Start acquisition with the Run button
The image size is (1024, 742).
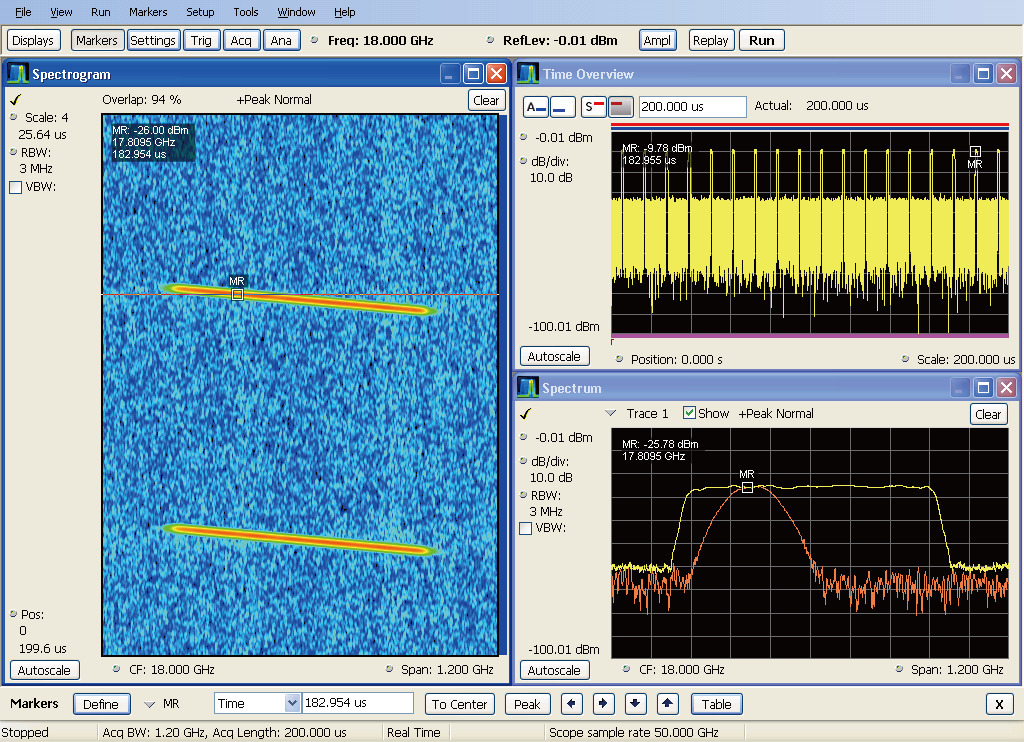(761, 40)
